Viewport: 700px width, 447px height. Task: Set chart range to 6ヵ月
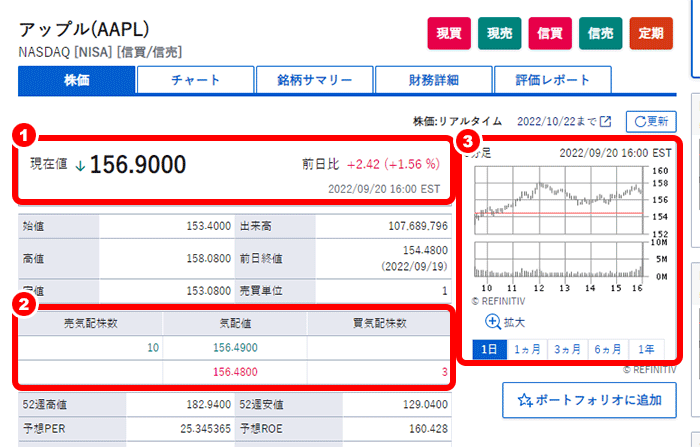click(607, 350)
